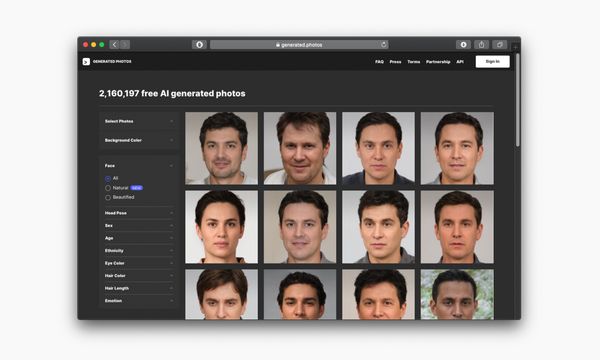Go forward with Safari's forward arrow

point(125,45)
